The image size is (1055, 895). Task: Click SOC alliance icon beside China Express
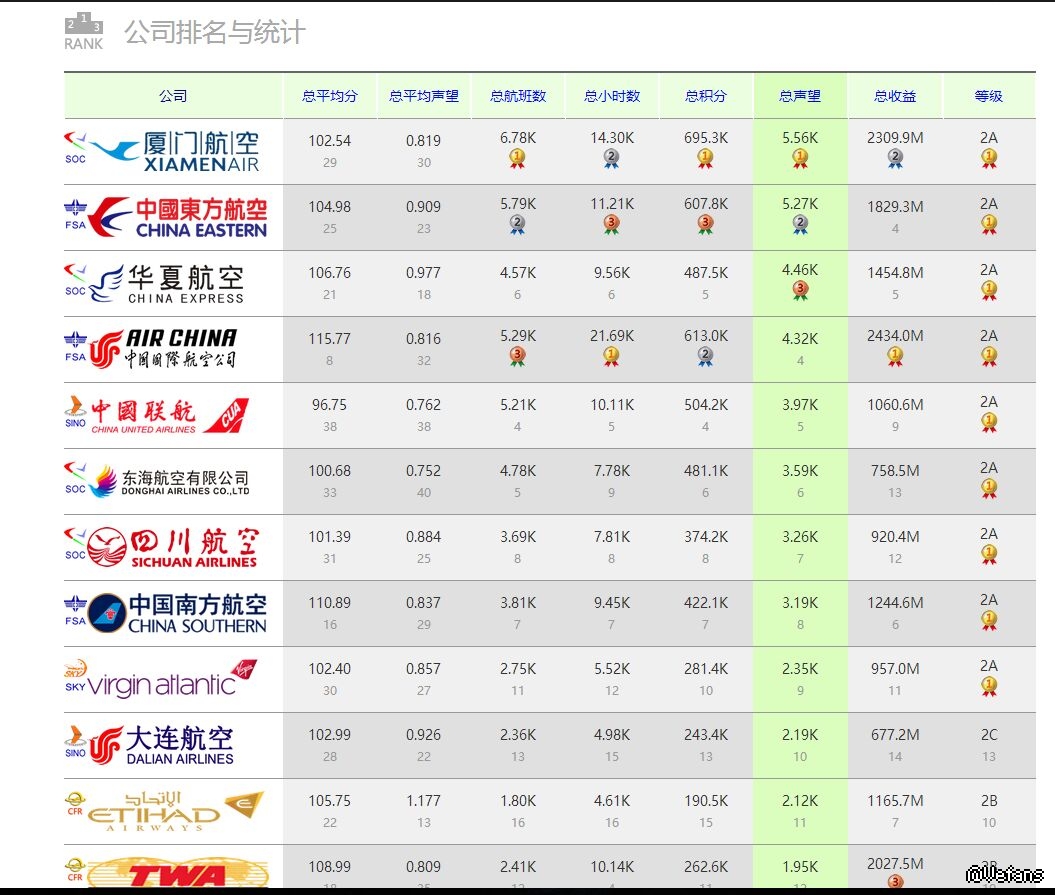75,280
